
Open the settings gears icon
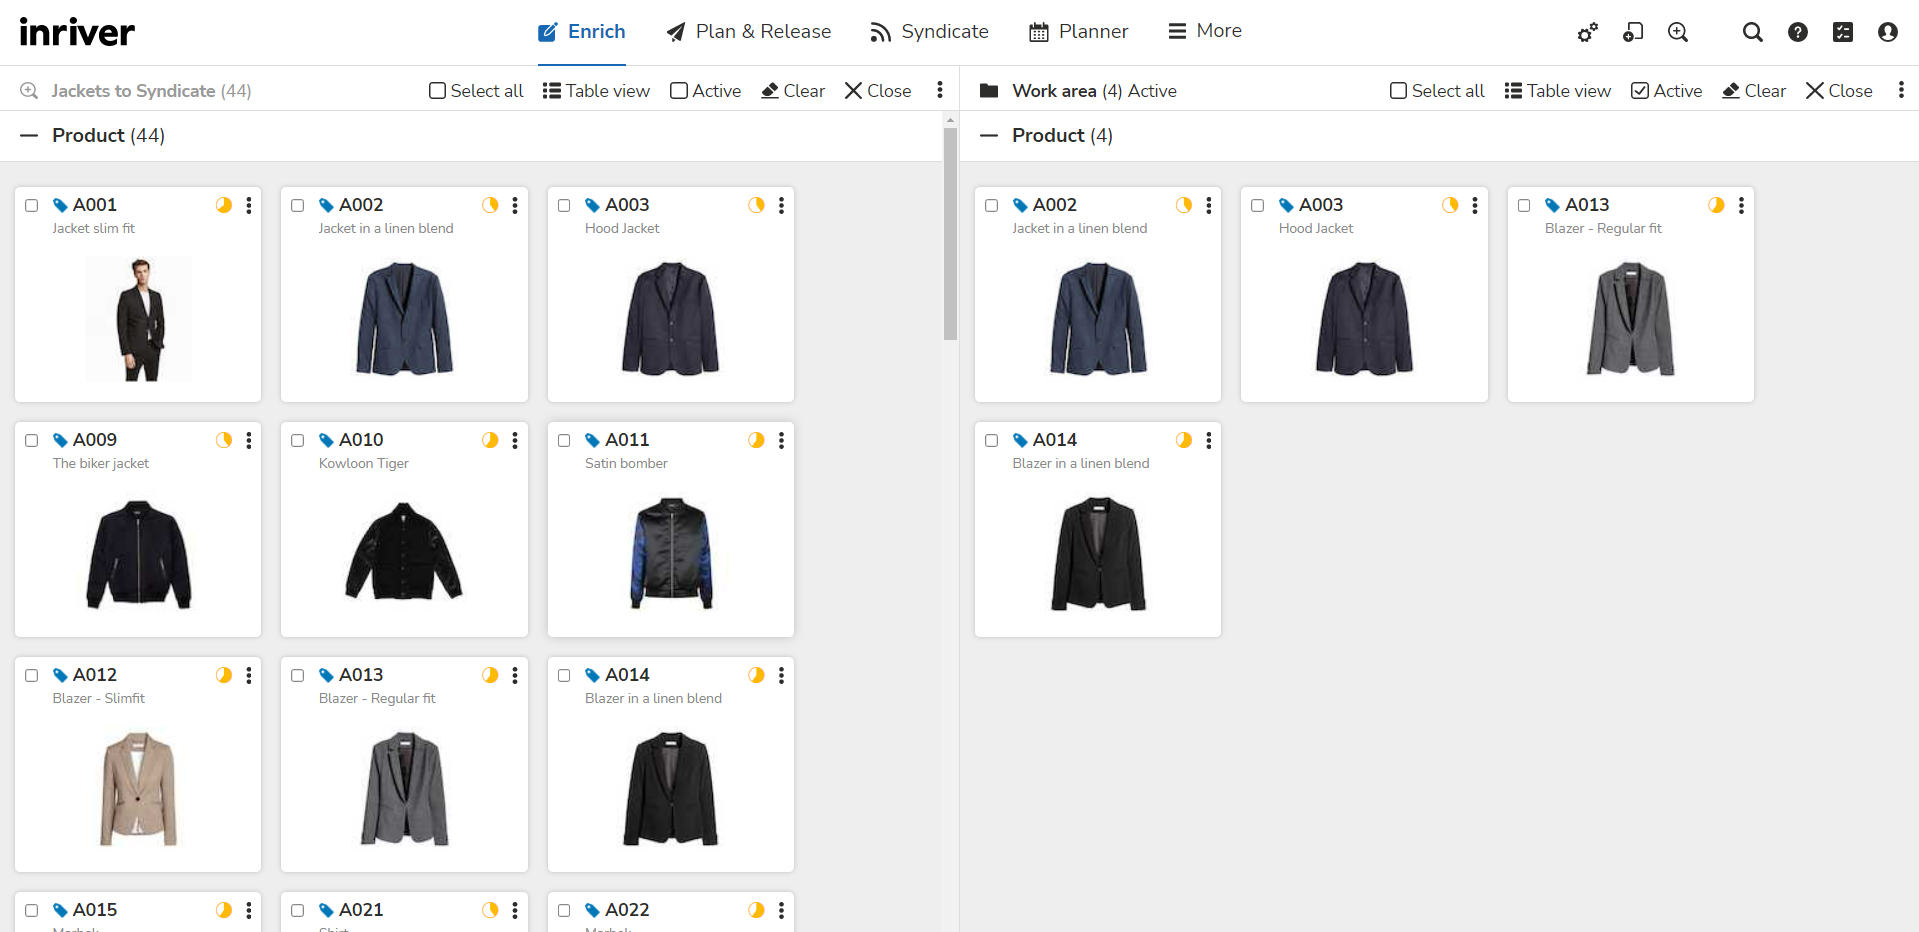(x=1587, y=32)
